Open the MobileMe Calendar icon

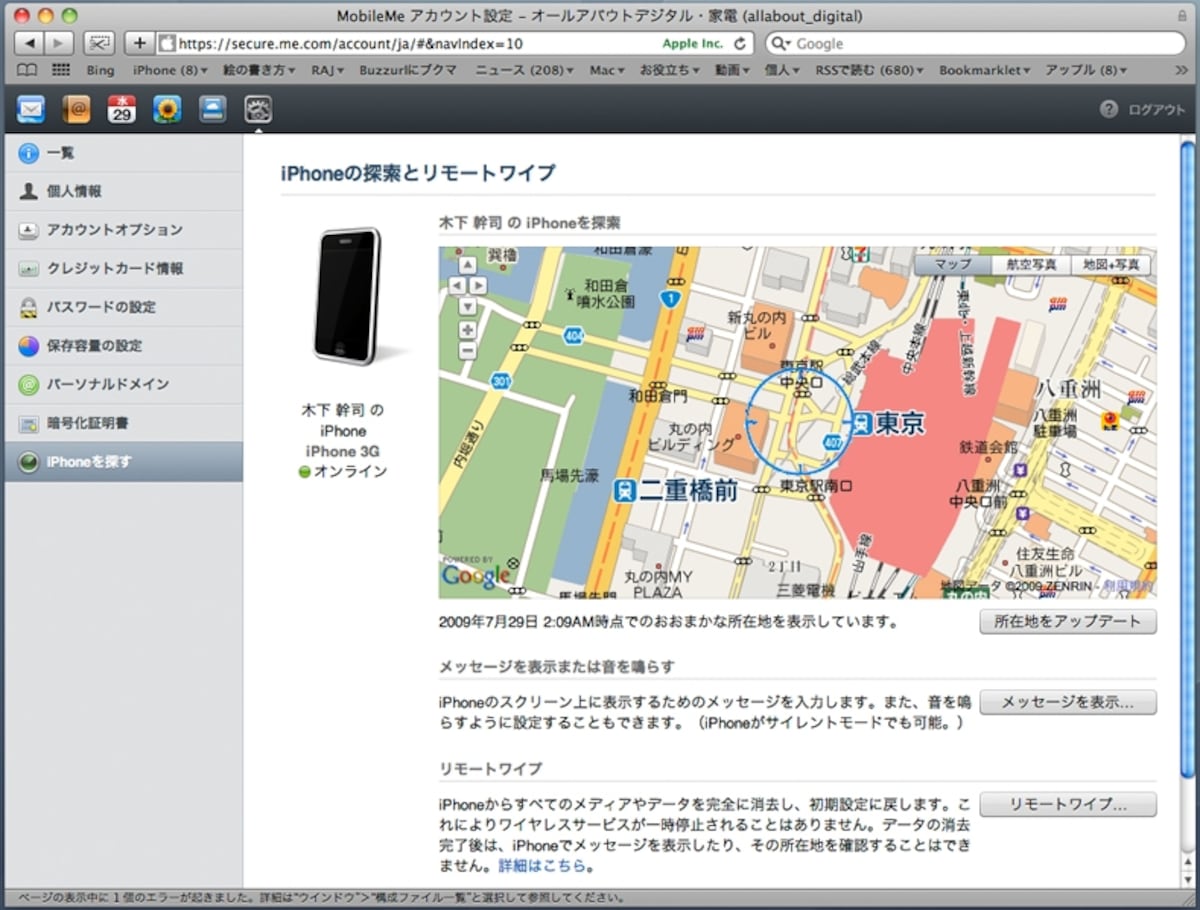[122, 109]
